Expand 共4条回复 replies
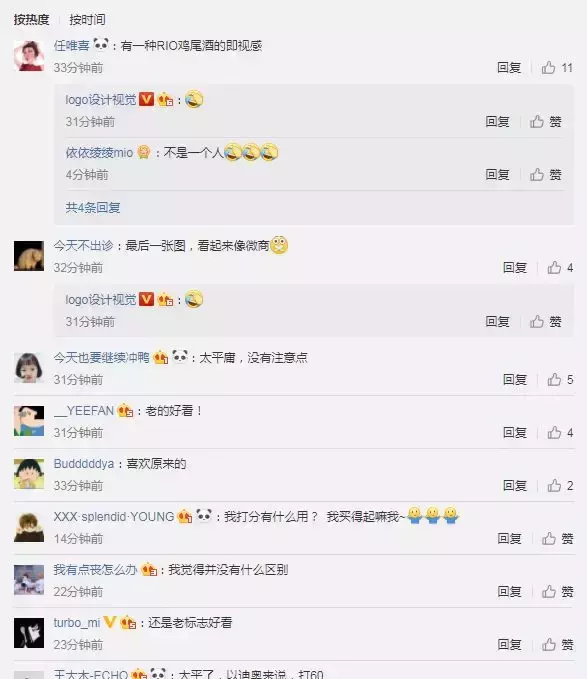 click(x=93, y=207)
